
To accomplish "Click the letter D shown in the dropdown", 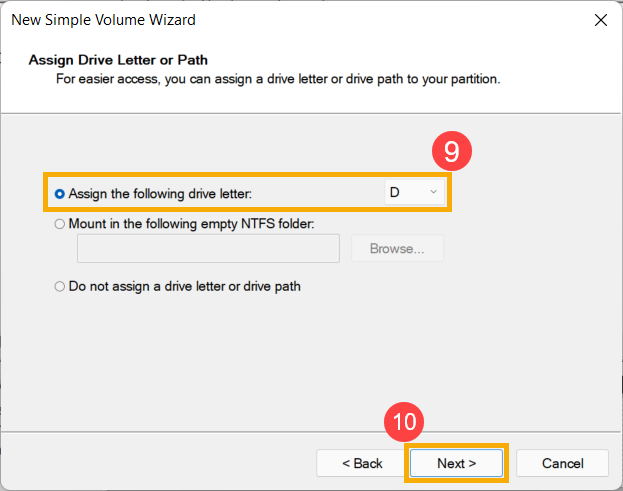I will 395,192.
